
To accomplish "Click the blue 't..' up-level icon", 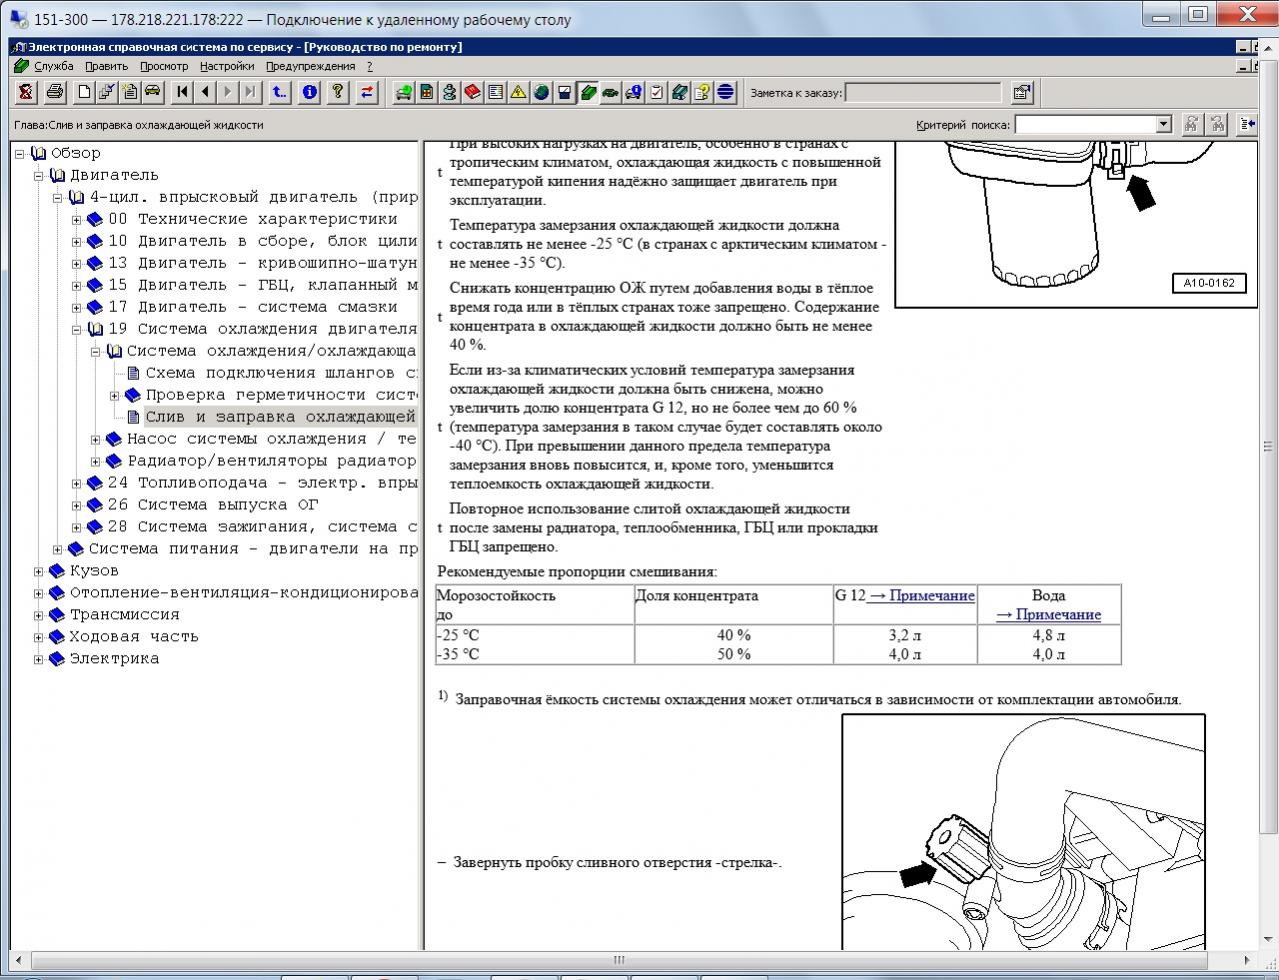I will (x=279, y=93).
